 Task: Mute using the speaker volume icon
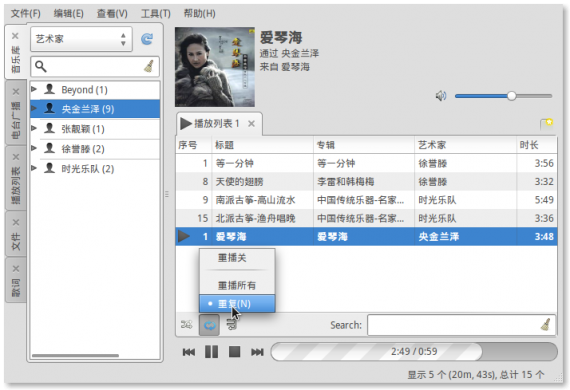click(x=441, y=96)
